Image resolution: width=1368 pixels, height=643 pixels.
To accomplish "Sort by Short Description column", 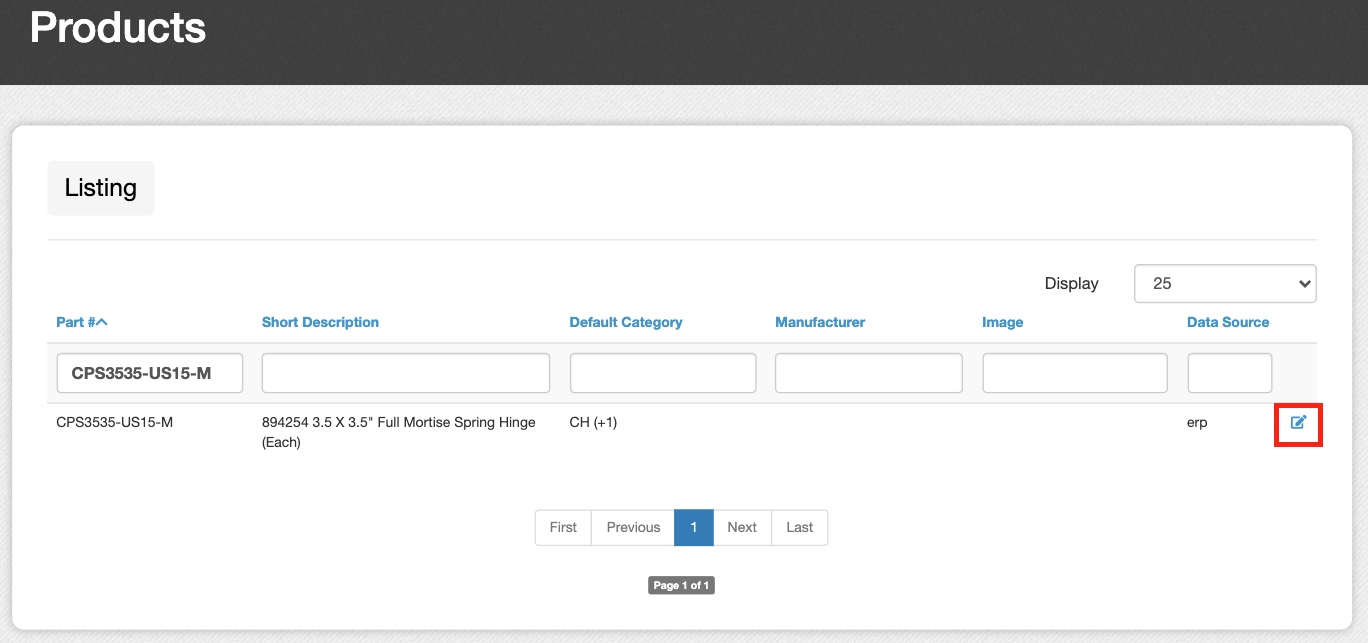I will 320,322.
